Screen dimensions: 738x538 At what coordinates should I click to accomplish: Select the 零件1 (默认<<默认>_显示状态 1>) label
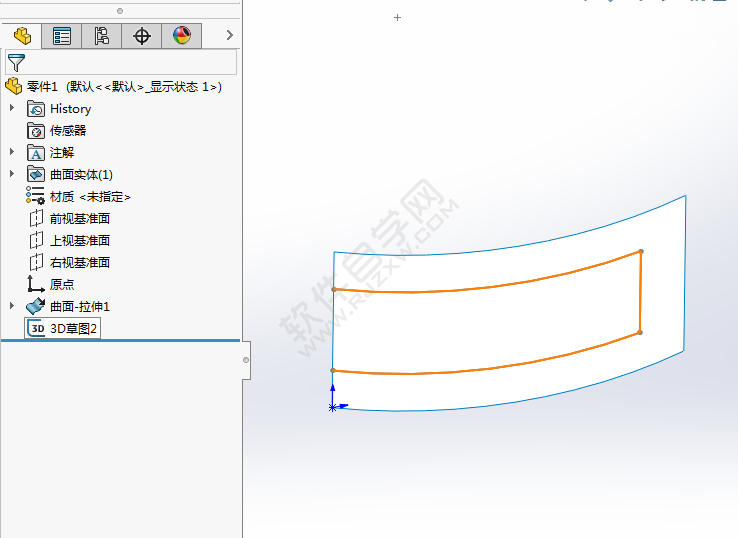(124, 87)
